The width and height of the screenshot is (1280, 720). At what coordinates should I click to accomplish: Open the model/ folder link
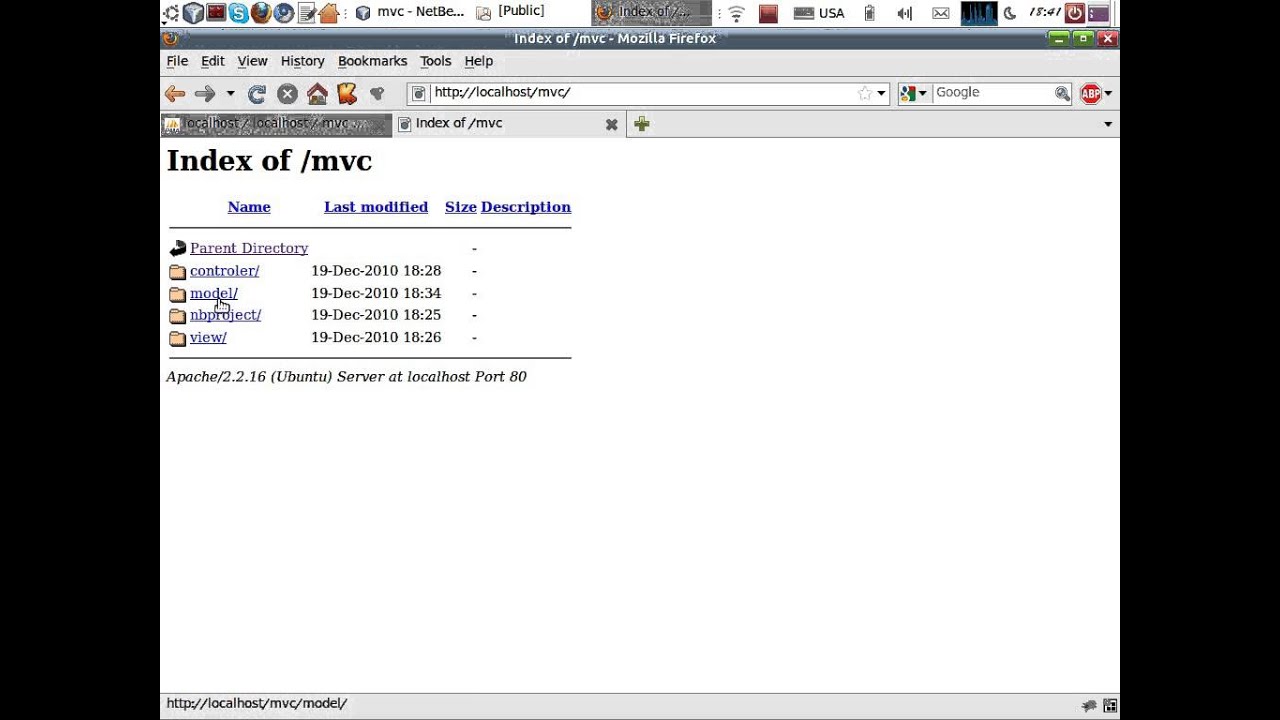(214, 293)
